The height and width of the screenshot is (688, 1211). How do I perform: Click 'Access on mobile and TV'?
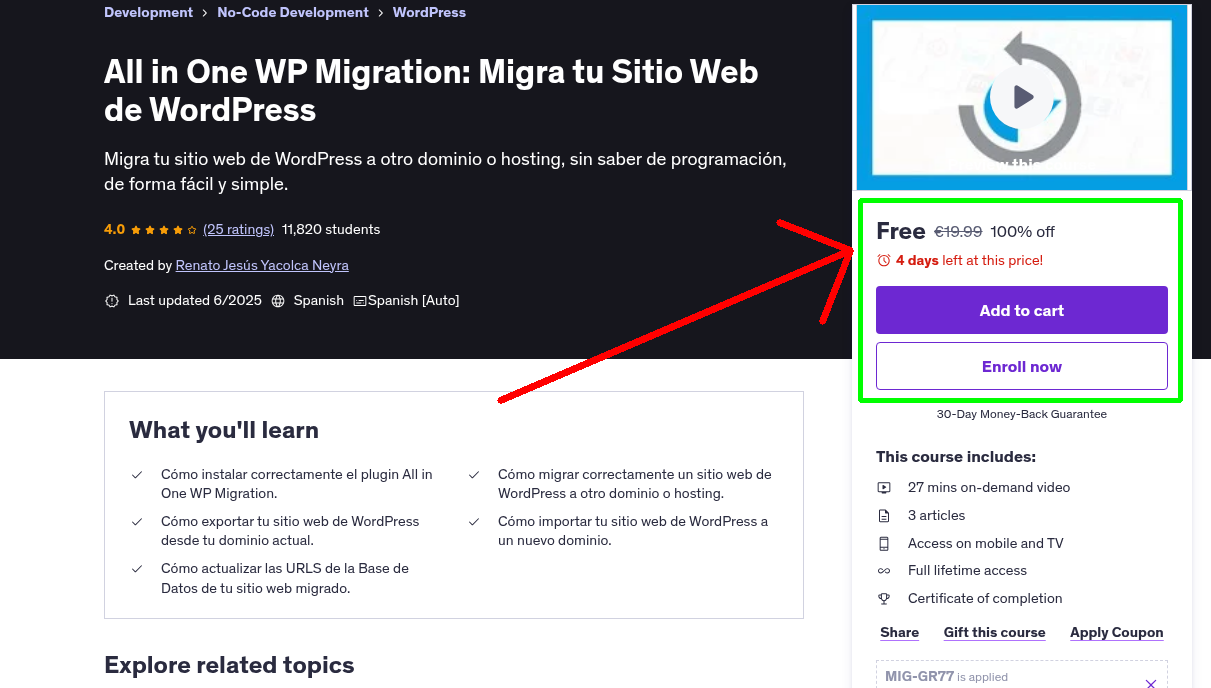pos(986,543)
